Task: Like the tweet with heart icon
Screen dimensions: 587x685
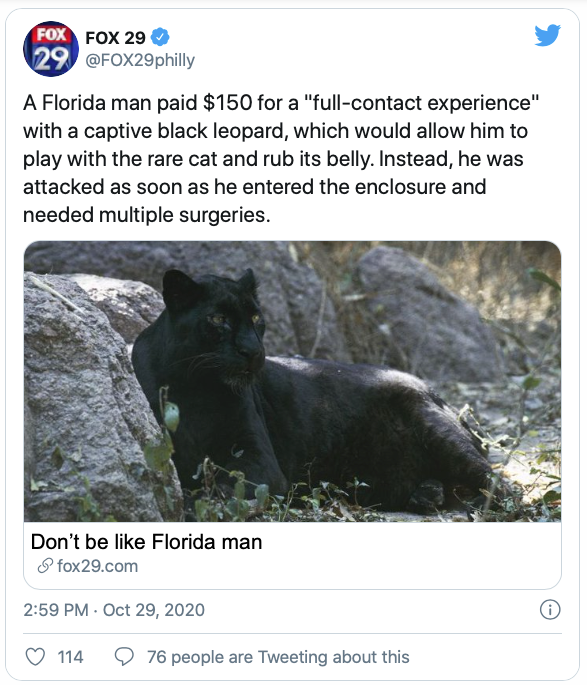Action: 35,657
